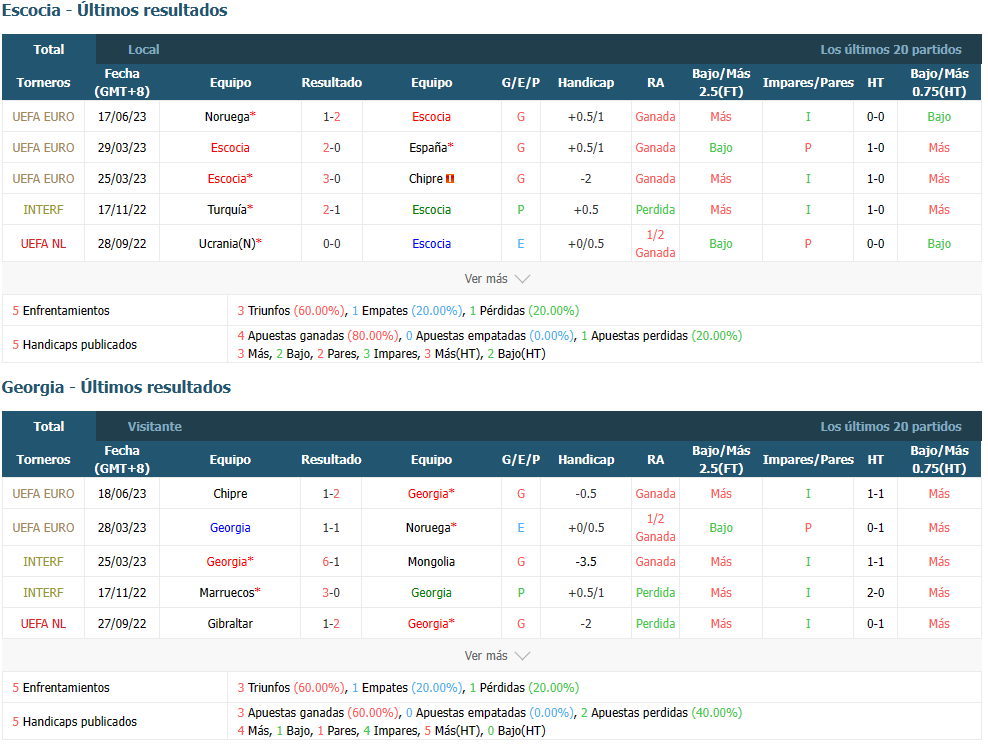Click Escocia - Últimos resultados heading
Viewport: 988px width, 744px height.
pos(115,10)
